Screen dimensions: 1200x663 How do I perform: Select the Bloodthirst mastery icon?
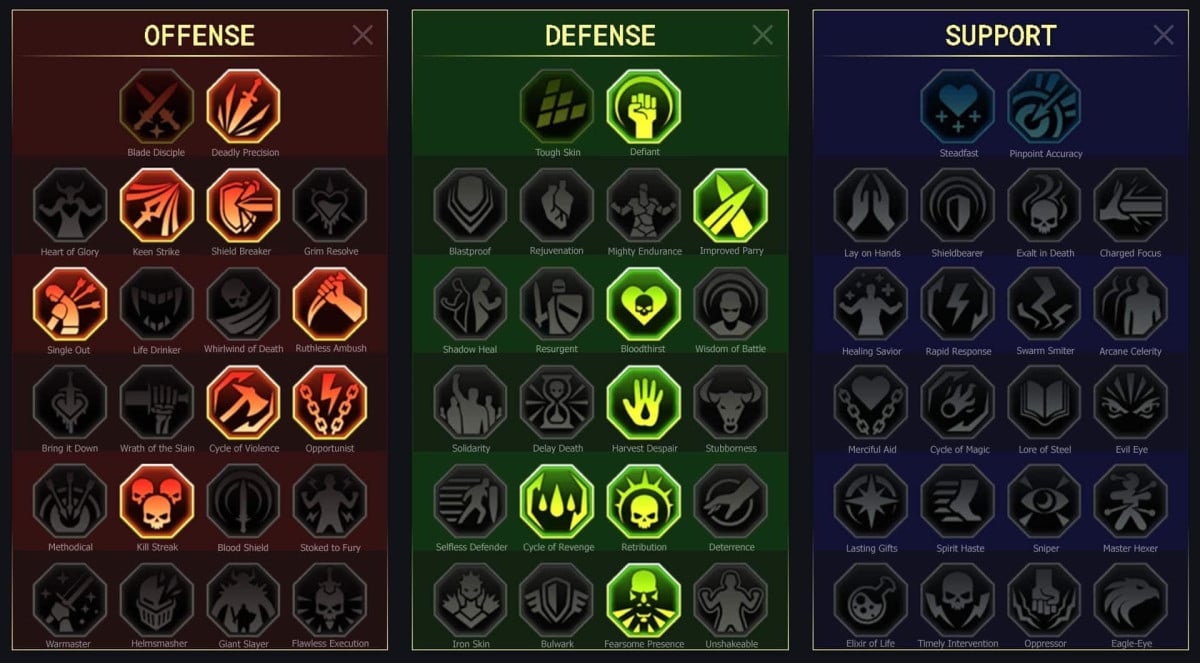[x=644, y=303]
